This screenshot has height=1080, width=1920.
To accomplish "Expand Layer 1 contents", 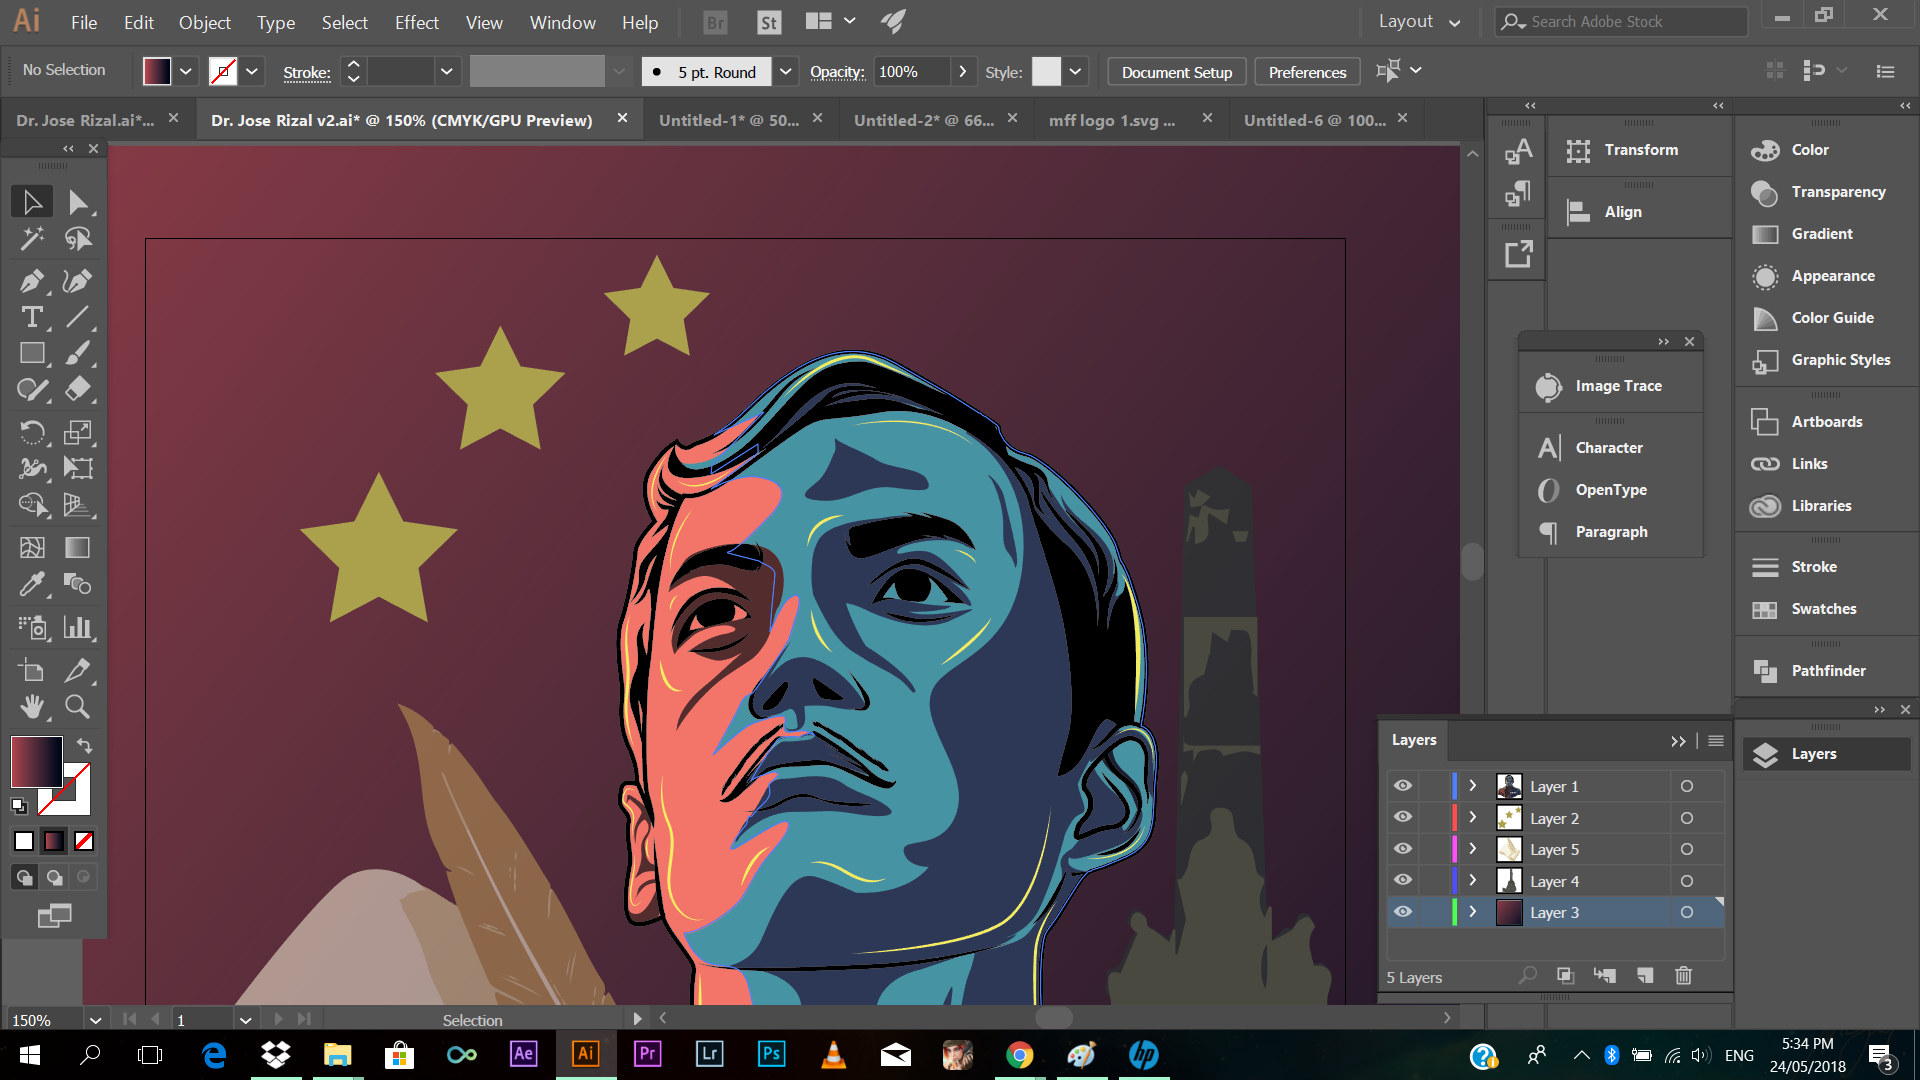I will [1473, 786].
